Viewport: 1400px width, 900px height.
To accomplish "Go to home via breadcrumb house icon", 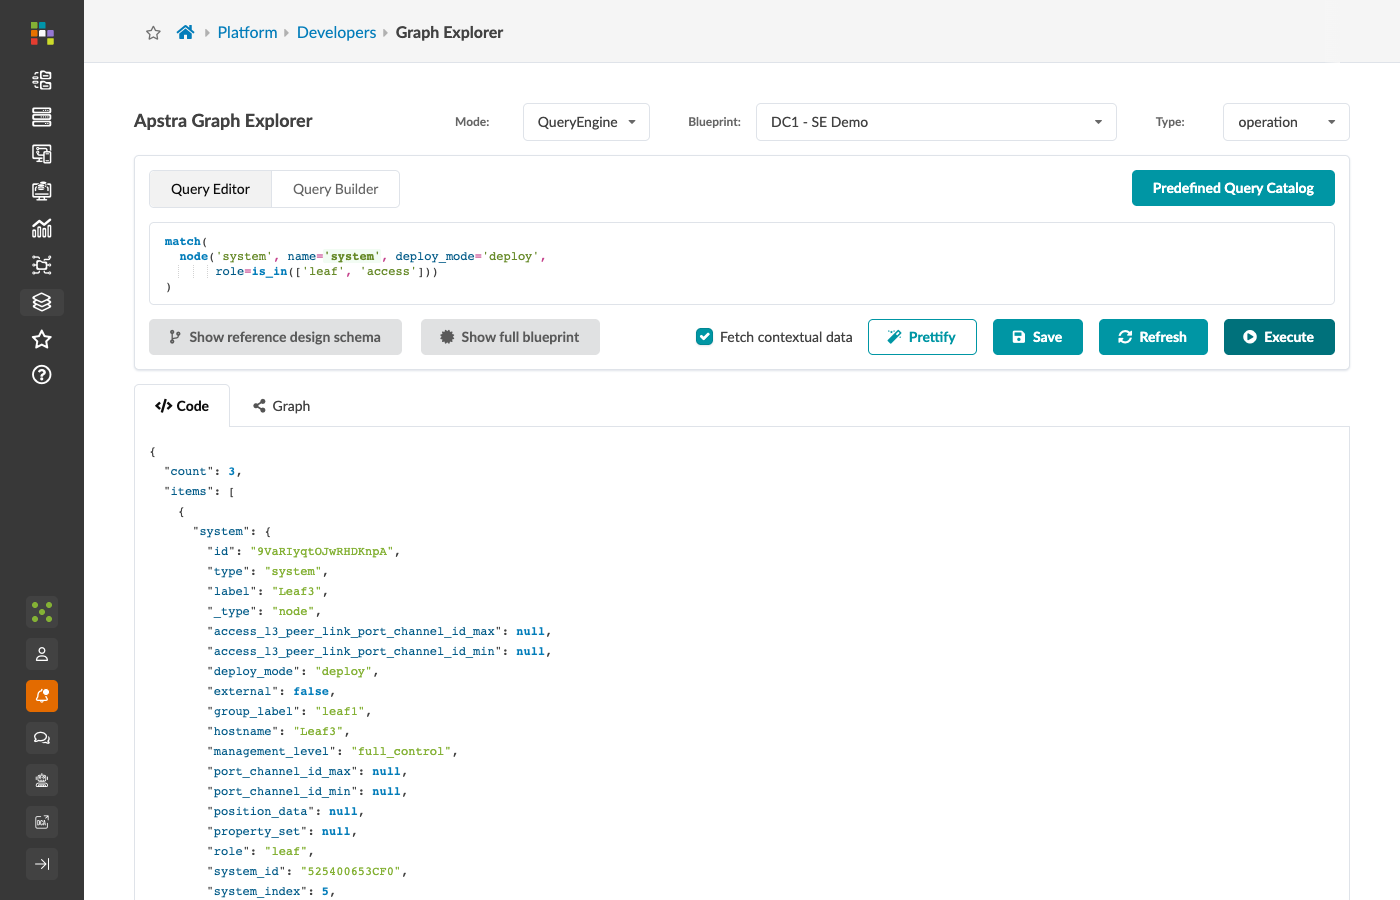I will (x=185, y=32).
